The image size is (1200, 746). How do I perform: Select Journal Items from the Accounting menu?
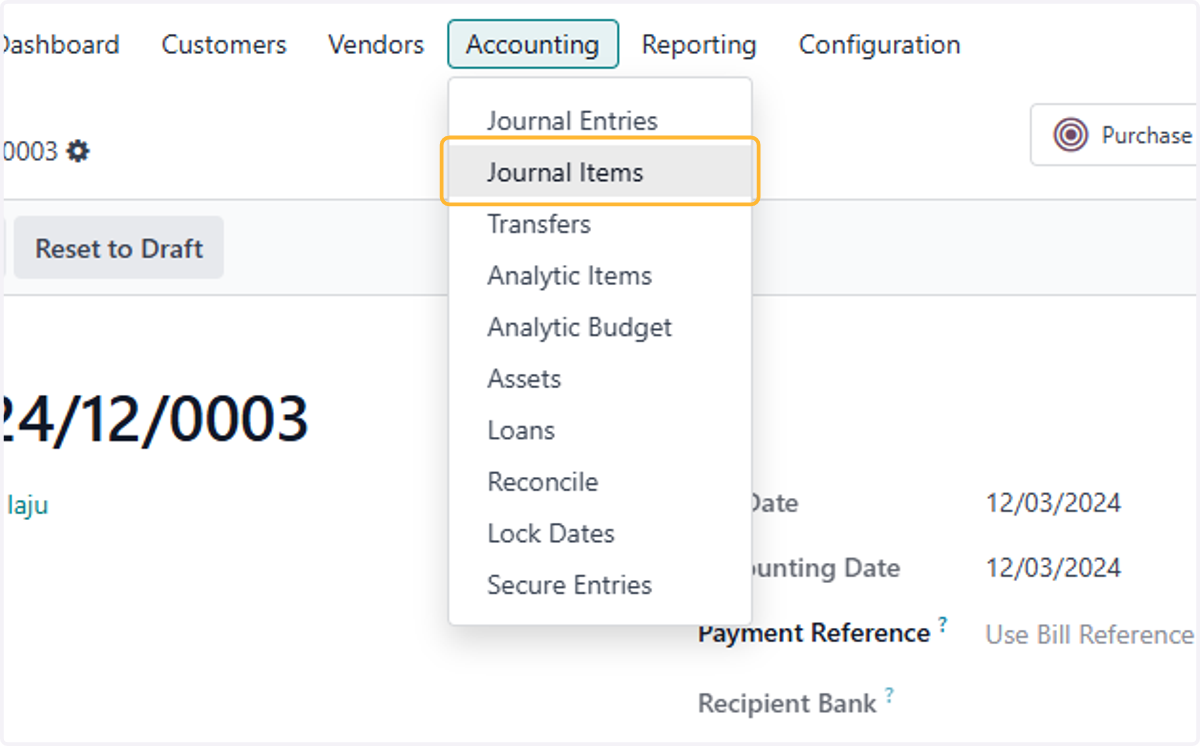click(x=600, y=172)
